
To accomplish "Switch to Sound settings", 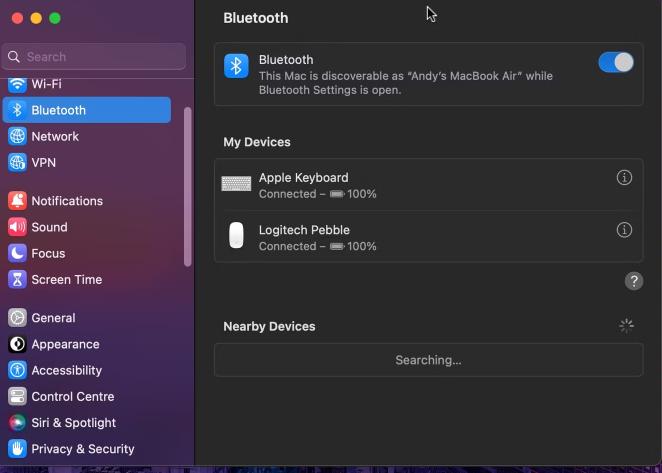I will [x=87, y=227].
